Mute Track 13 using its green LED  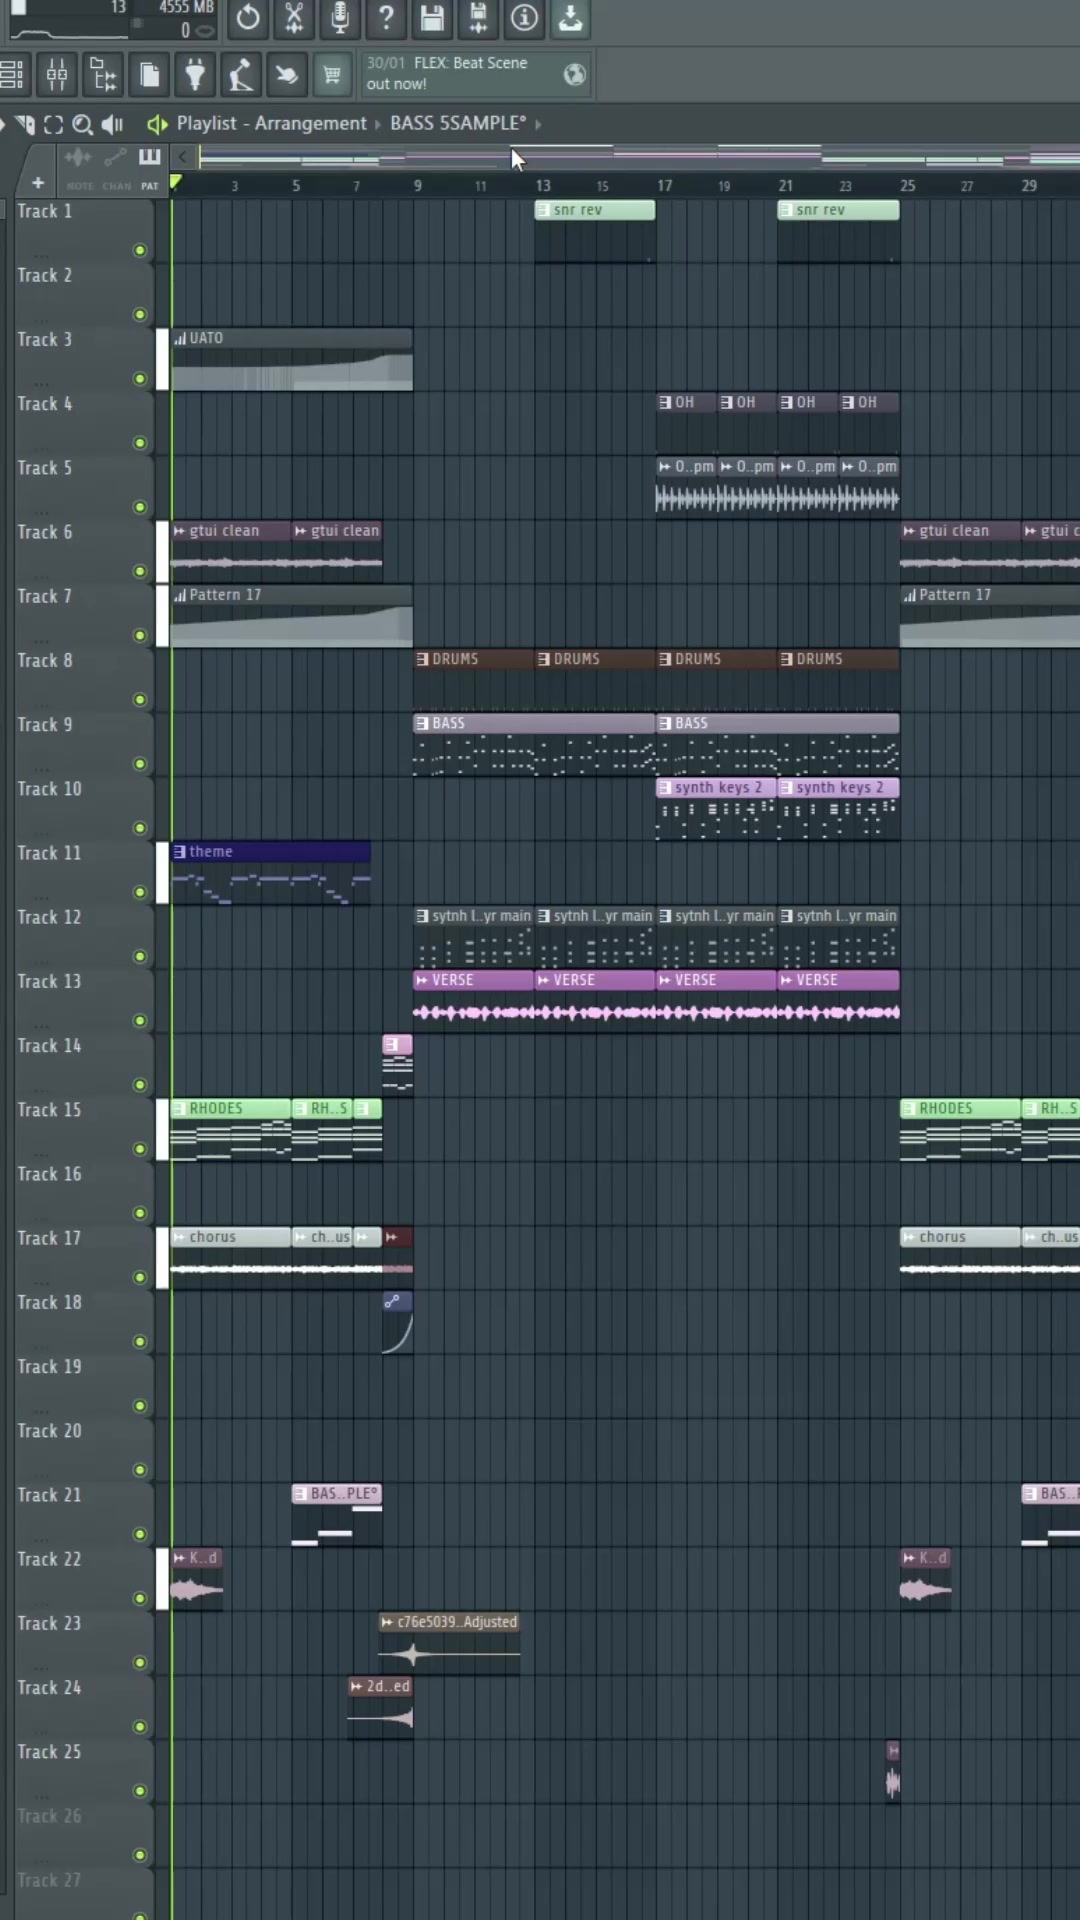click(140, 1021)
